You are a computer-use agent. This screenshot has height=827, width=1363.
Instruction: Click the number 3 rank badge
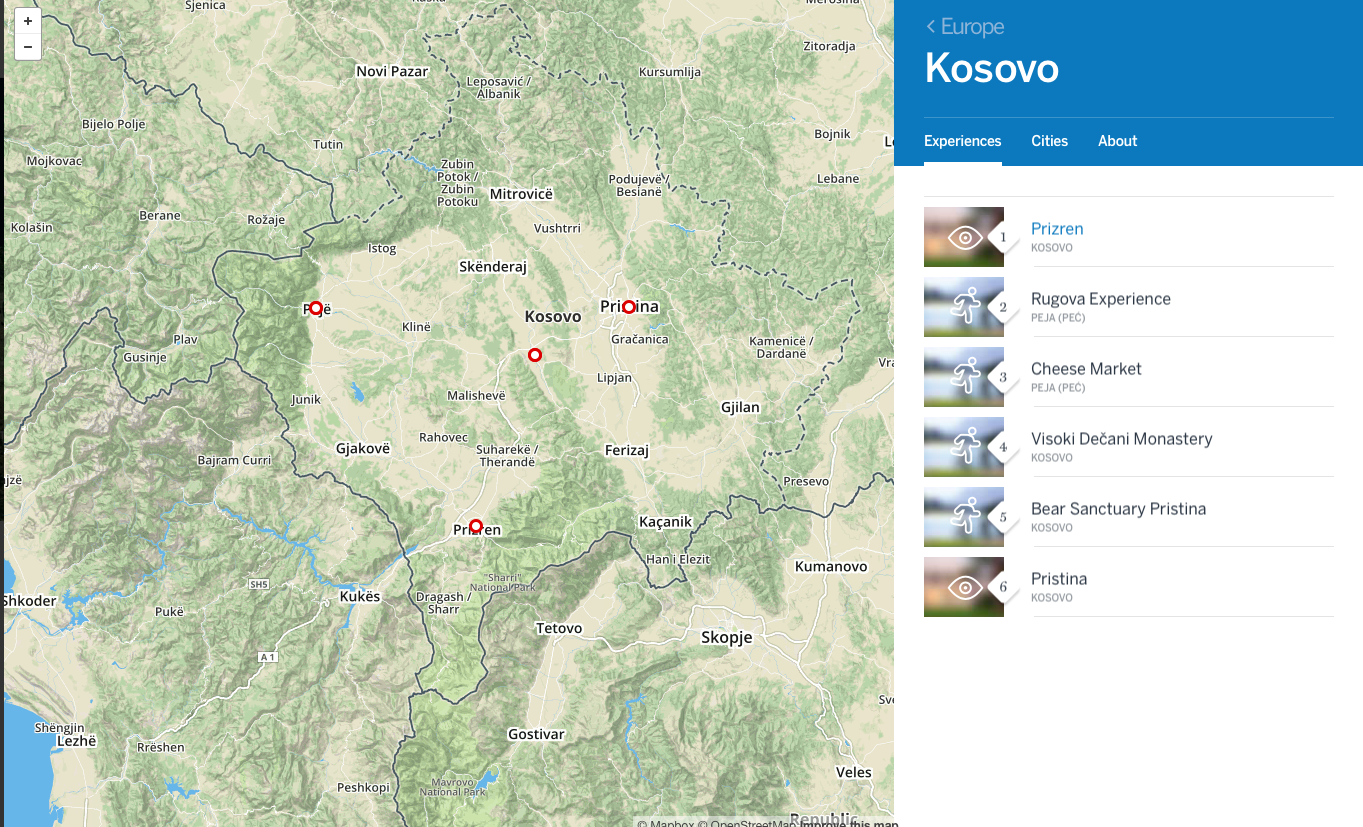pos(1003,378)
